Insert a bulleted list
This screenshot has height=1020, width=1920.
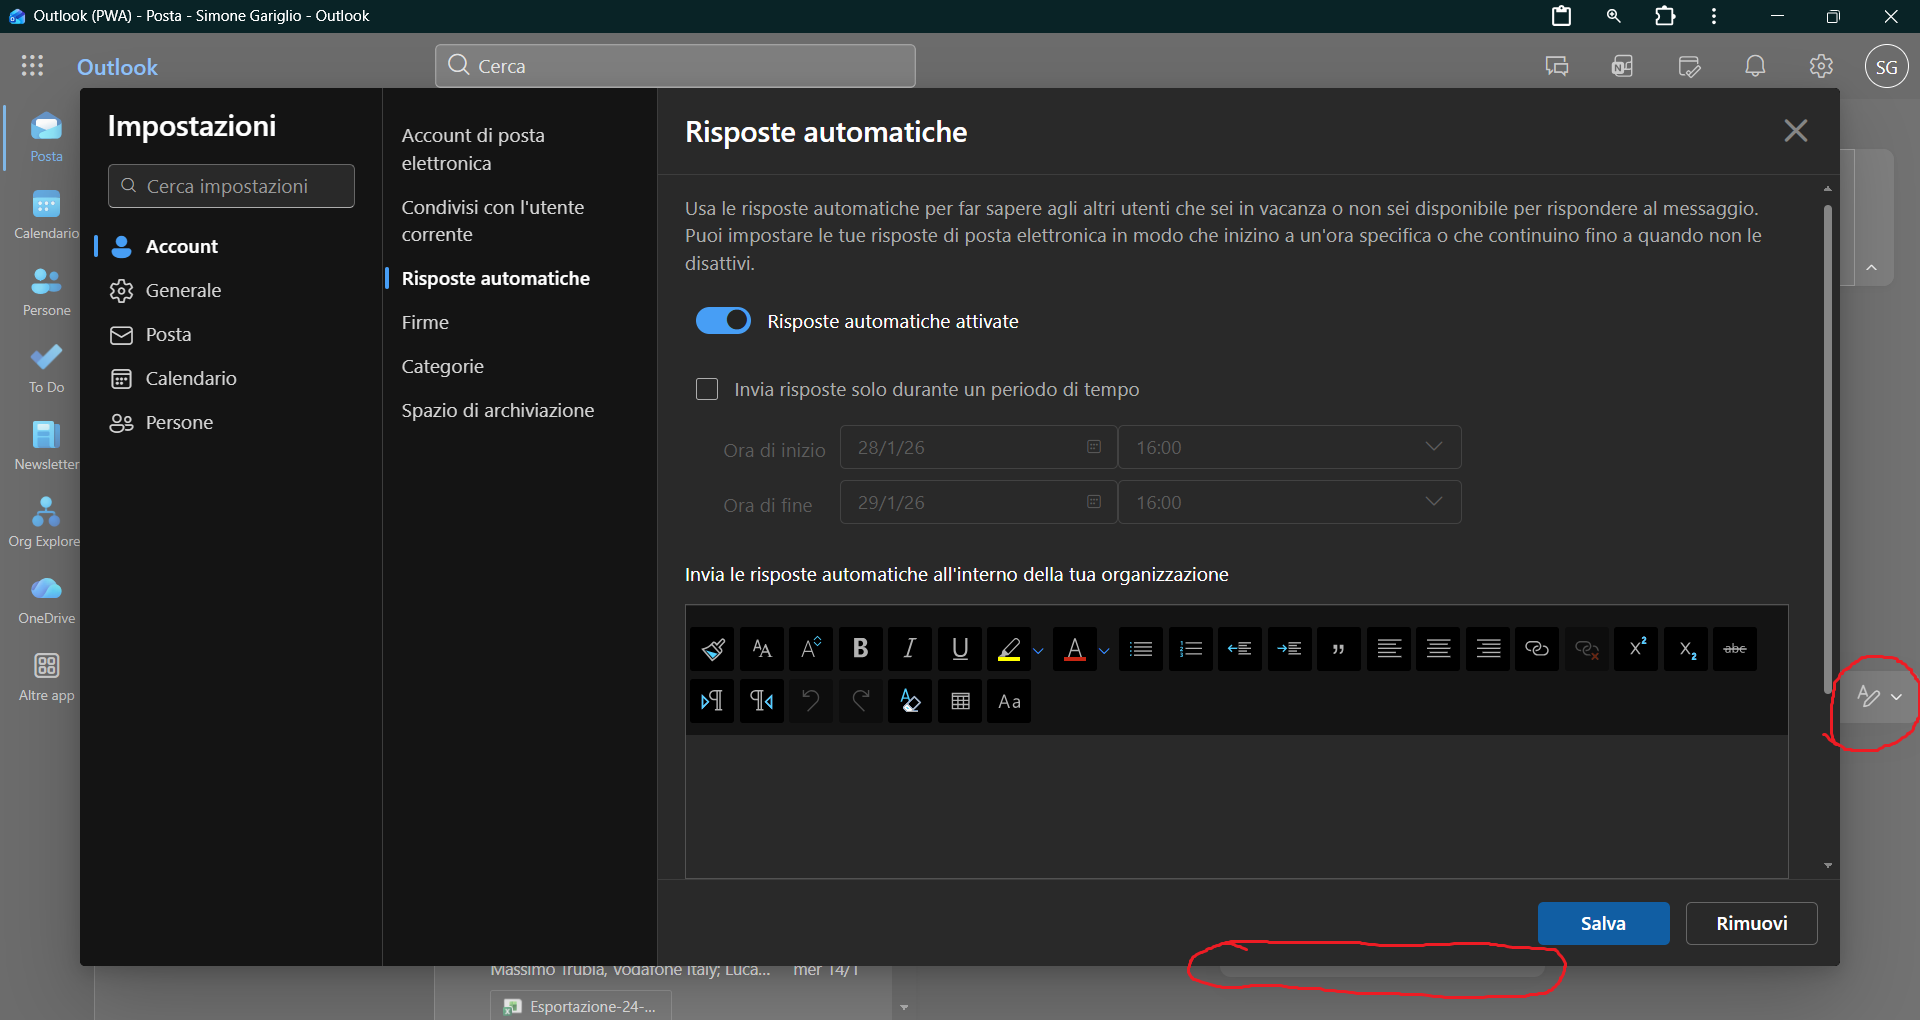1141,649
